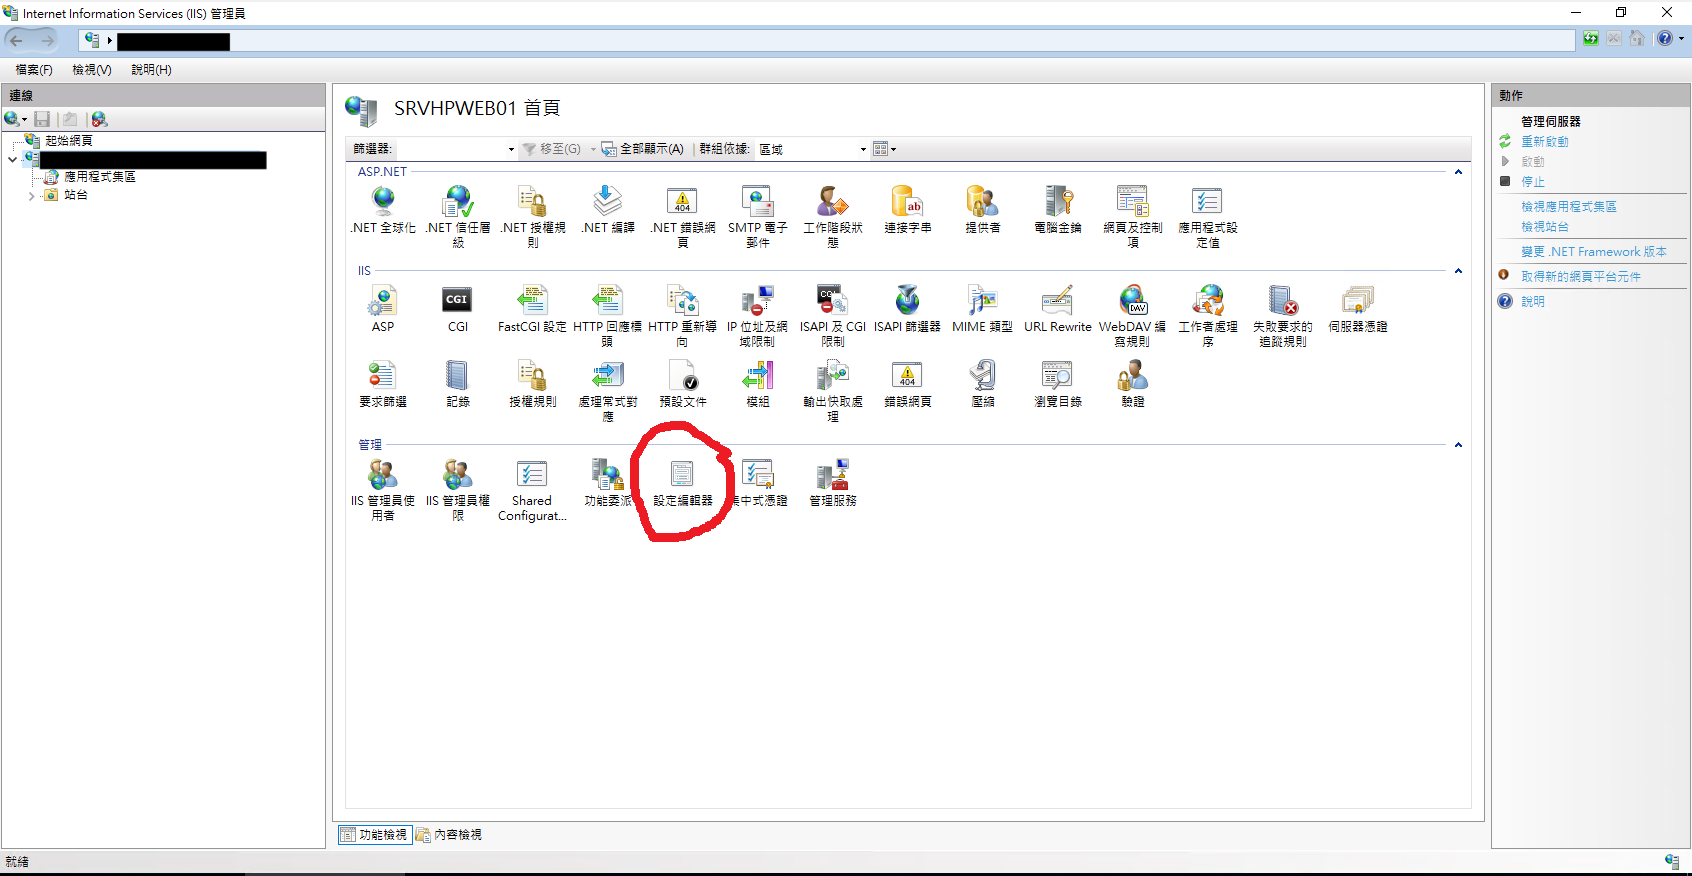
Task: Switch to 功能檢視 tab
Action: click(x=375, y=834)
